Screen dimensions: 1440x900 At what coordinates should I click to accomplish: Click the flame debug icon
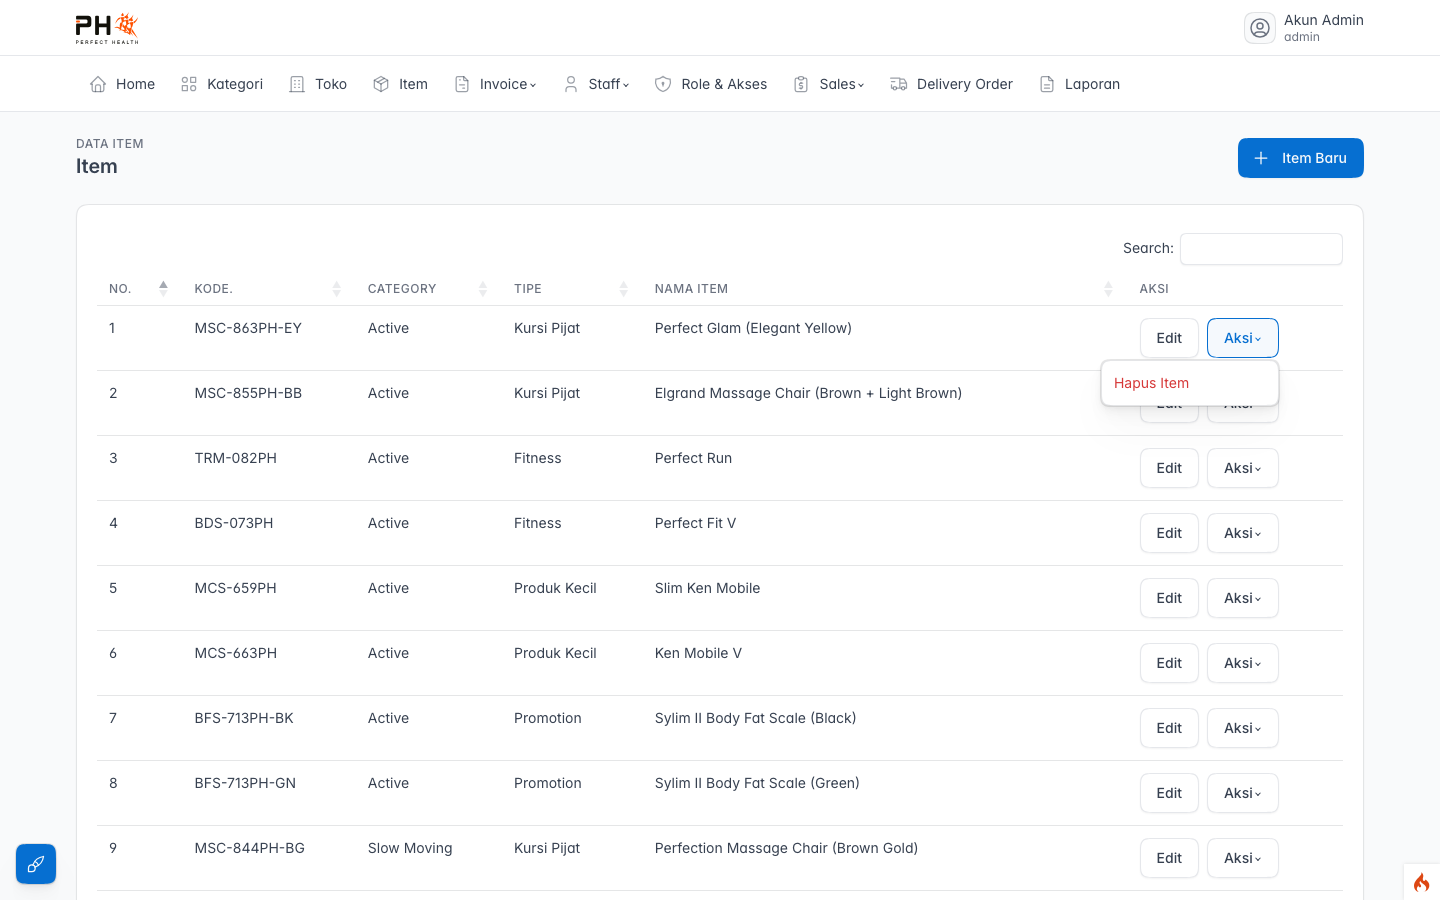point(1421,882)
